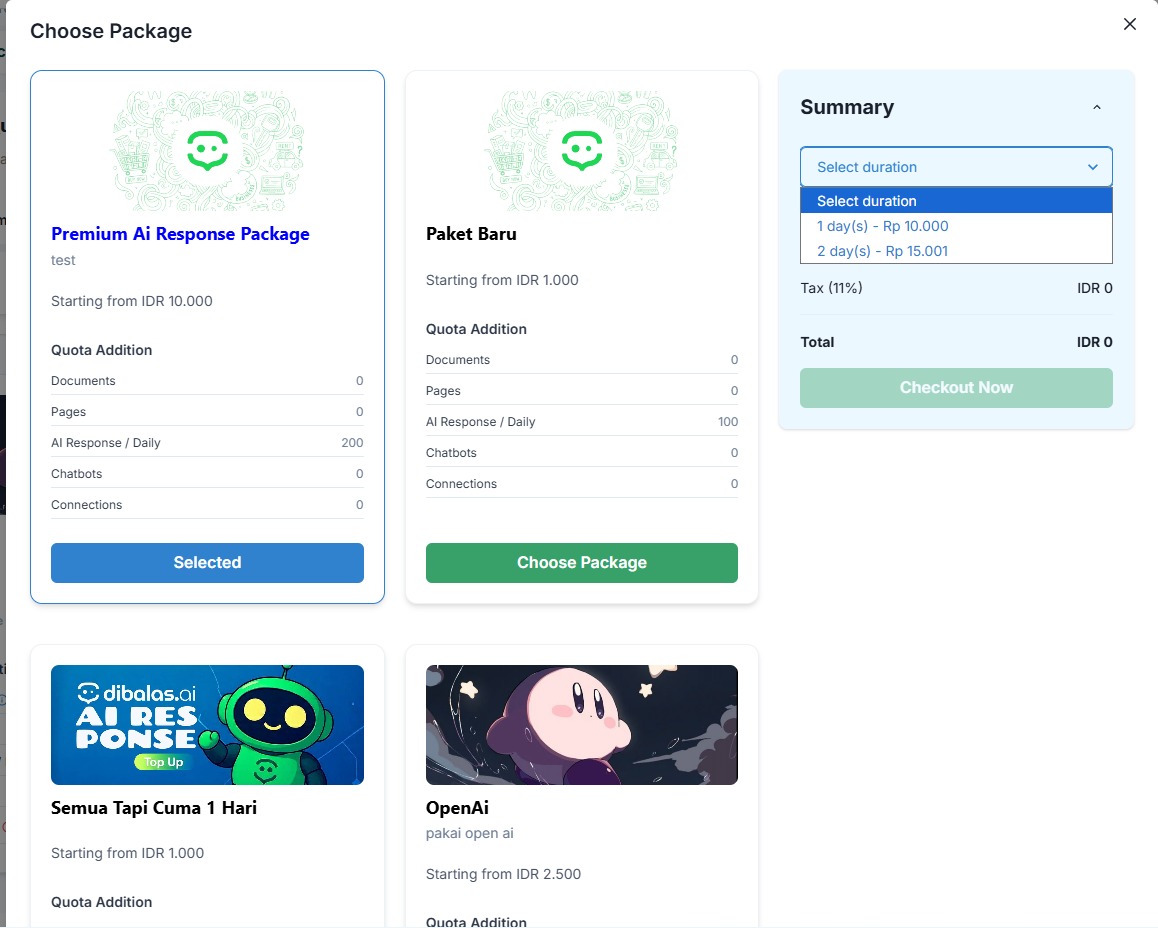Click the Semua Tapi Cuma 1 Hari title

click(x=154, y=808)
